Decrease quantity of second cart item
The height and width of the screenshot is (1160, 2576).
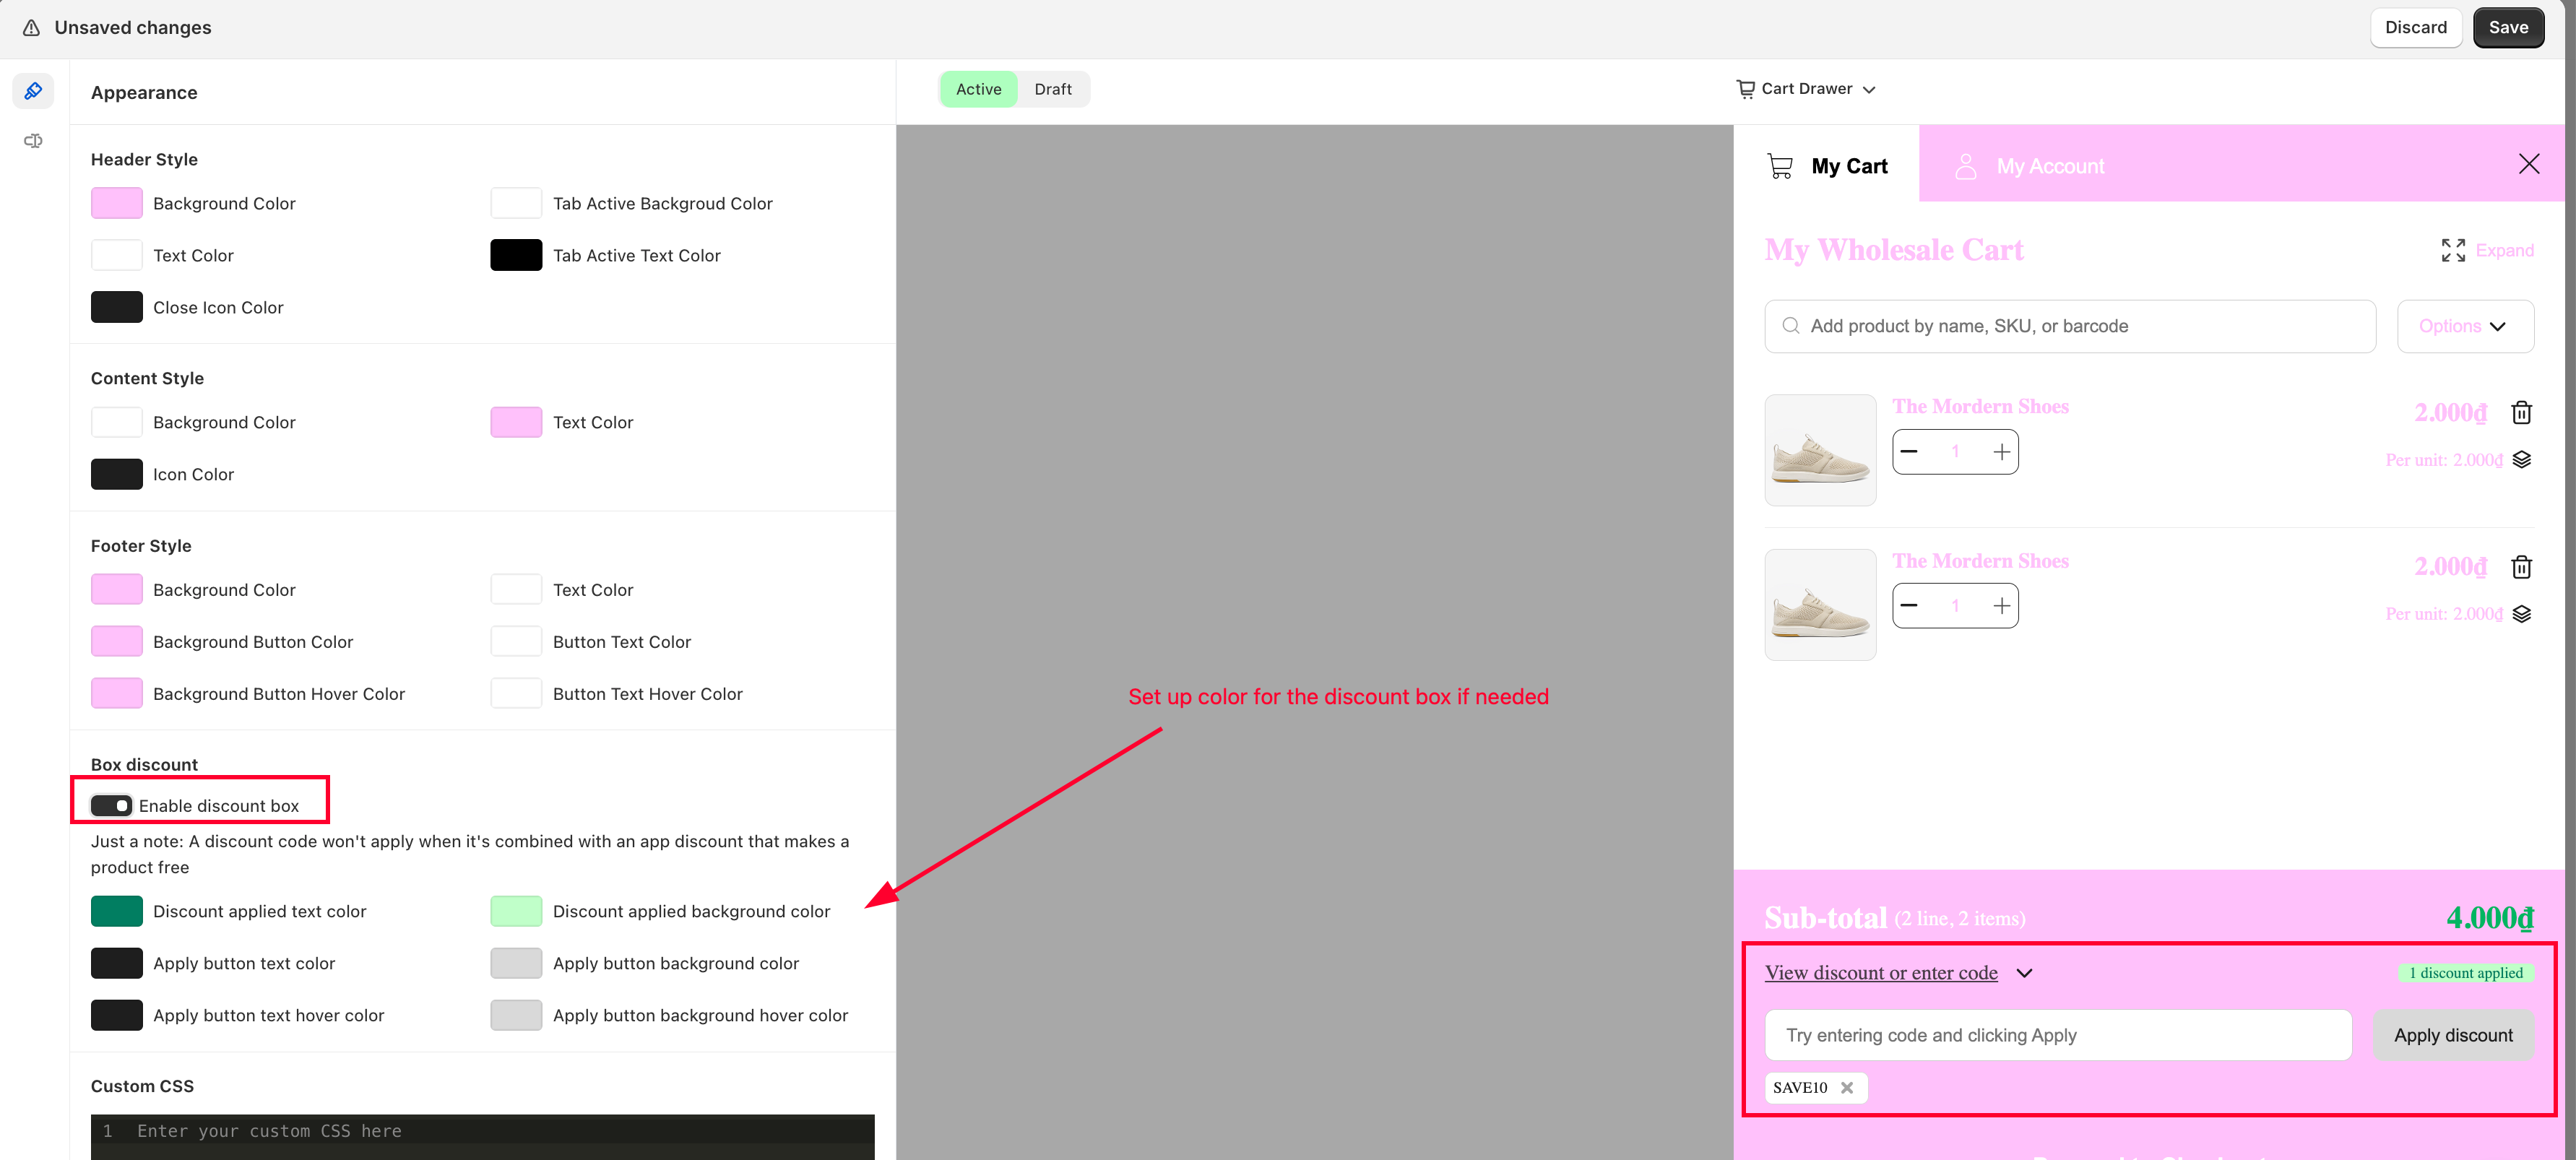pos(1909,606)
